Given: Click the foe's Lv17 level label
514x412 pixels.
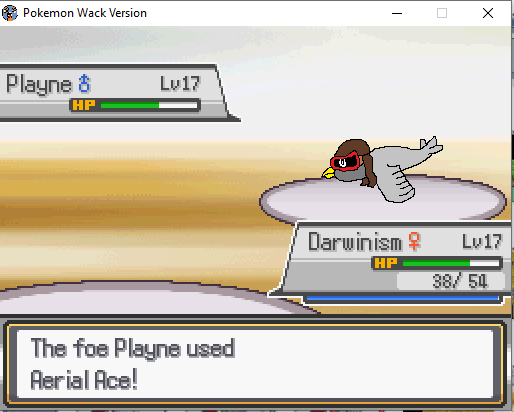Looking at the screenshot, I should click(180, 83).
